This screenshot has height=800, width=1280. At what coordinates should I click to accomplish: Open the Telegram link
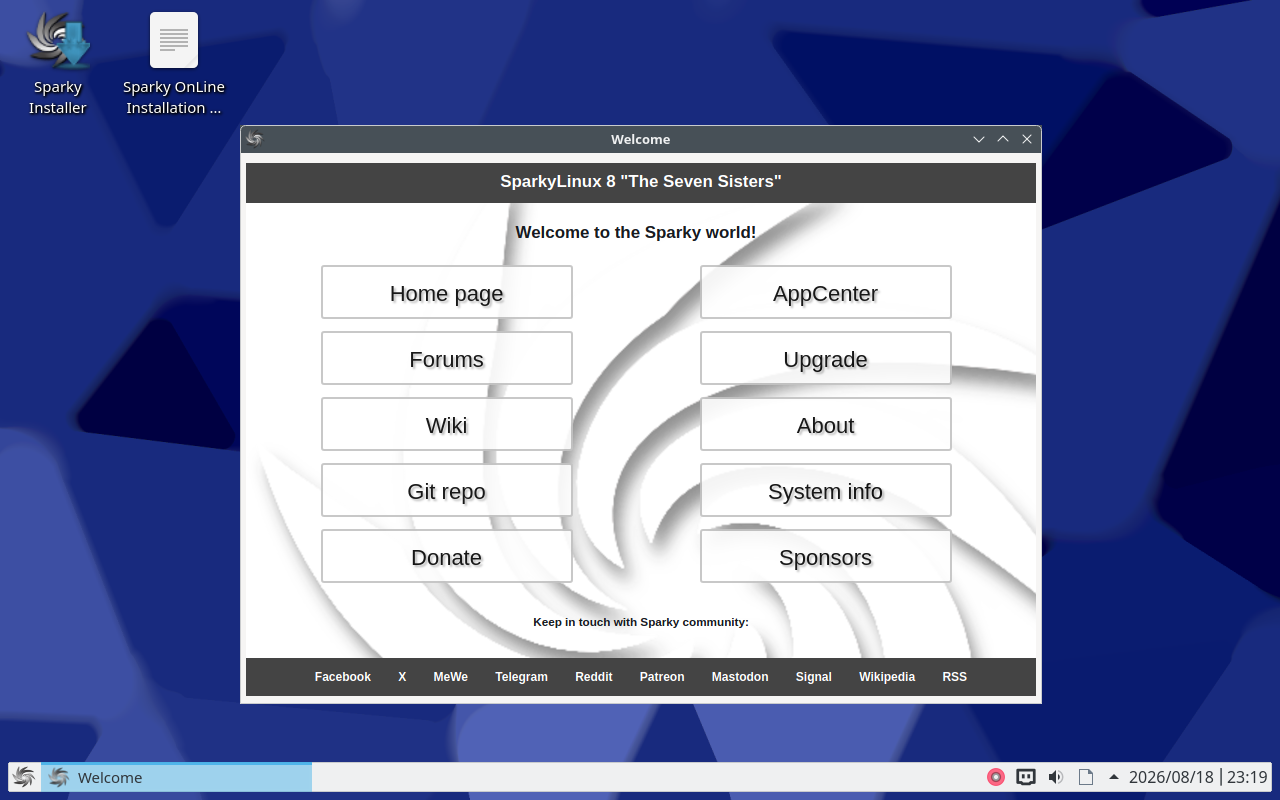[522, 677]
